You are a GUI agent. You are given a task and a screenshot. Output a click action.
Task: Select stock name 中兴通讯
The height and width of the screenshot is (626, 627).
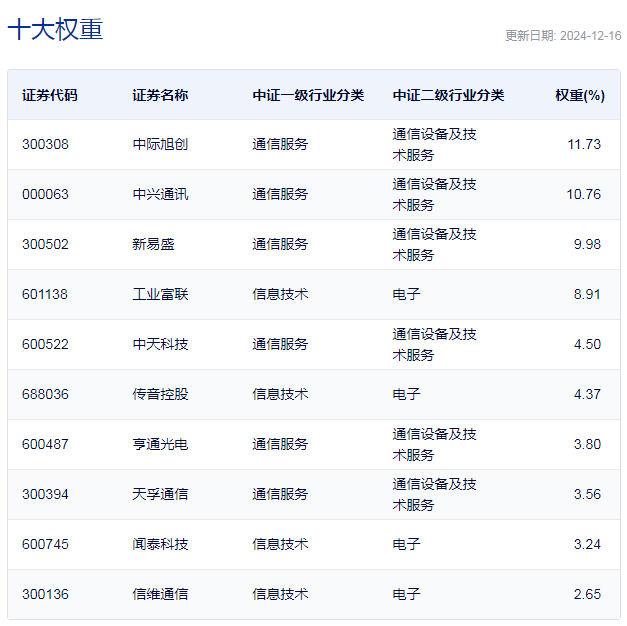[x=160, y=194]
